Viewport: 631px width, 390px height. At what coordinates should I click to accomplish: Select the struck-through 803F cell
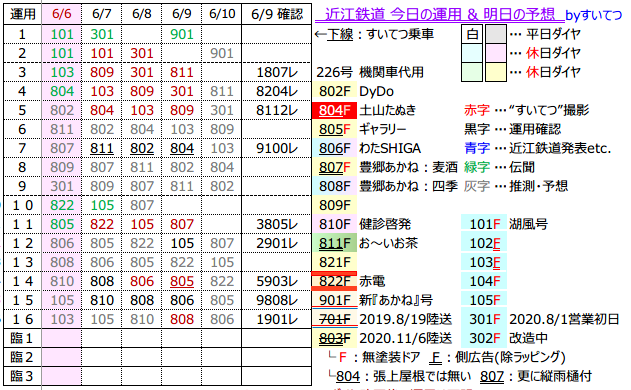click(x=334, y=338)
